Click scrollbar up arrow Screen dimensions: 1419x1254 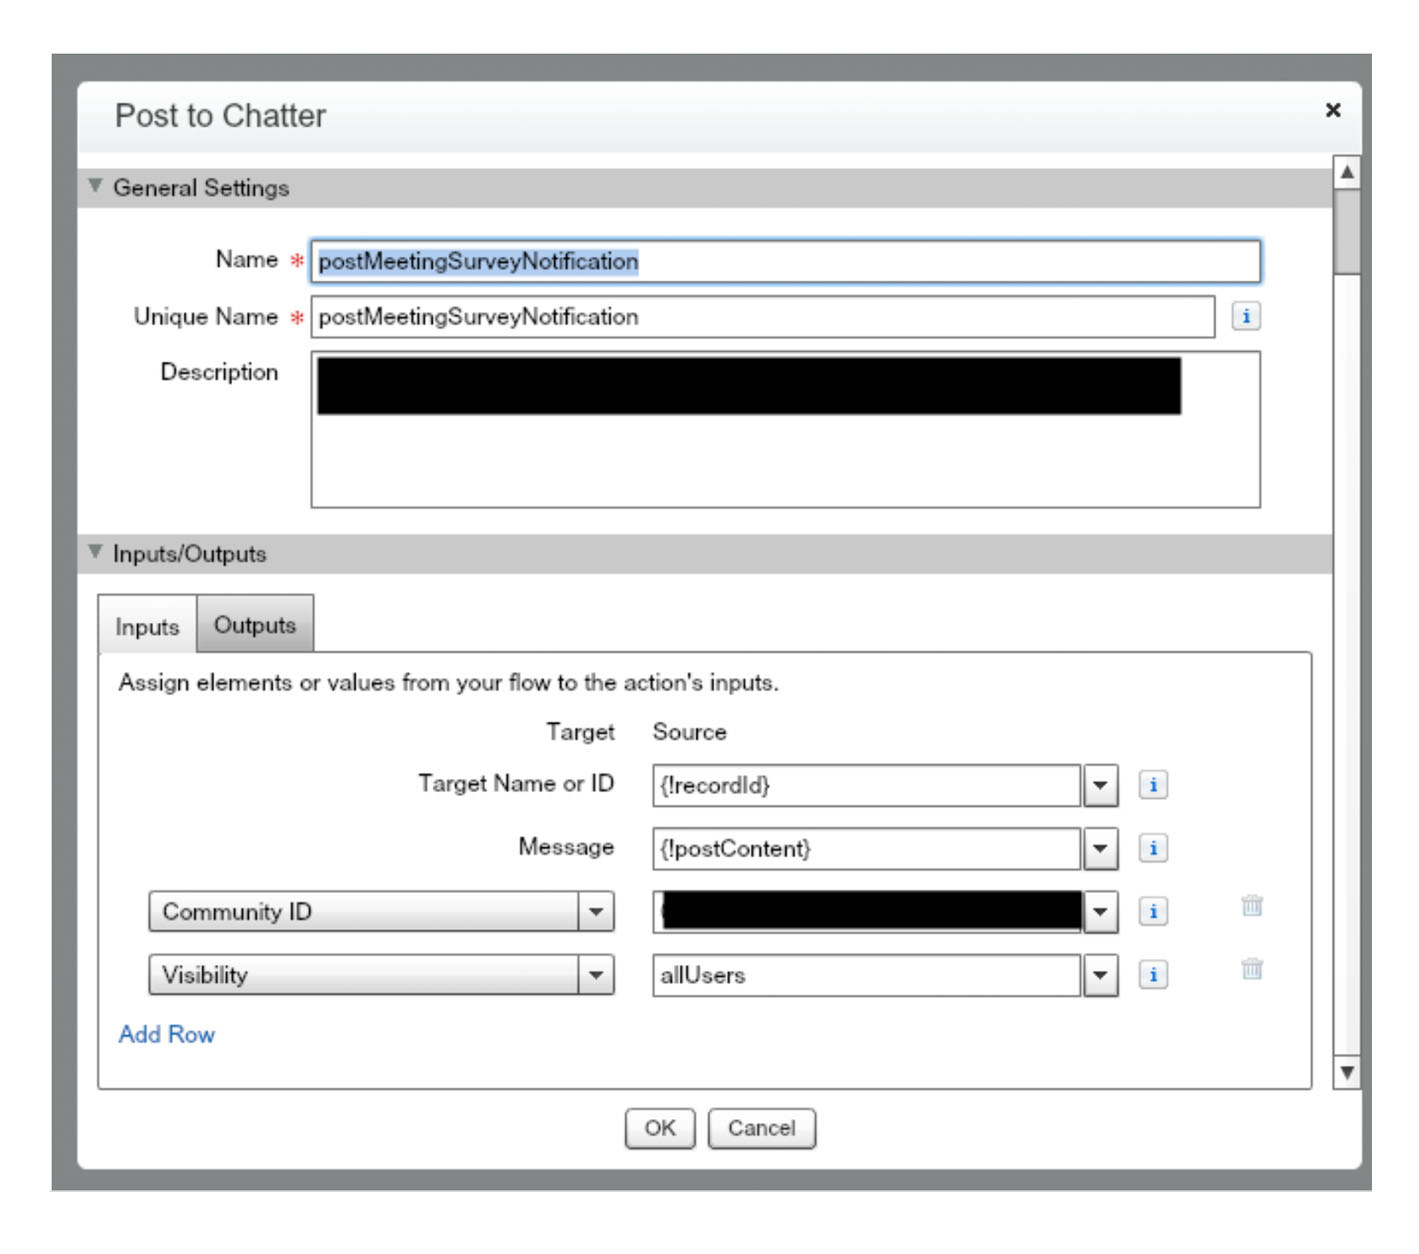pos(1347,171)
